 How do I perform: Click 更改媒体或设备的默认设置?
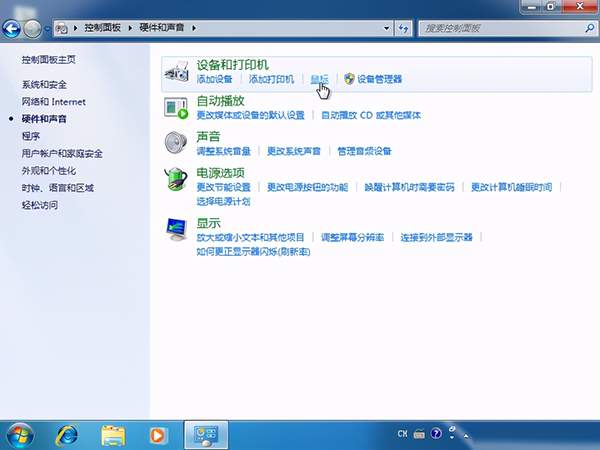click(250, 115)
